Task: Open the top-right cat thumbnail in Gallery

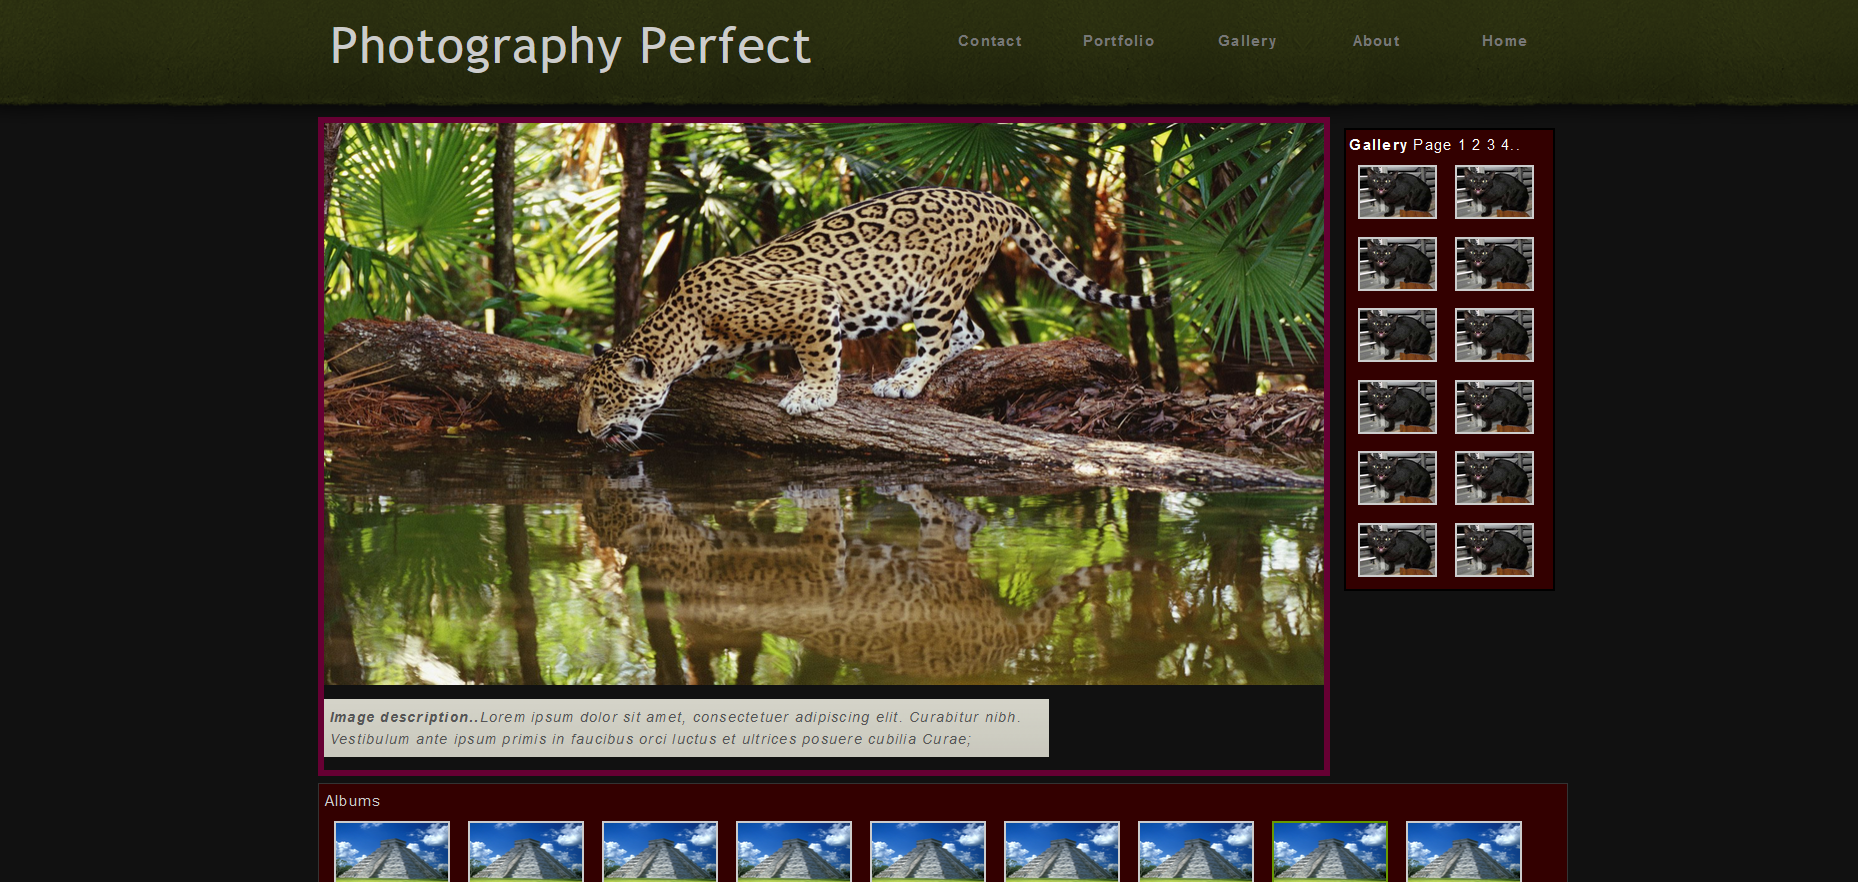Action: tap(1494, 192)
